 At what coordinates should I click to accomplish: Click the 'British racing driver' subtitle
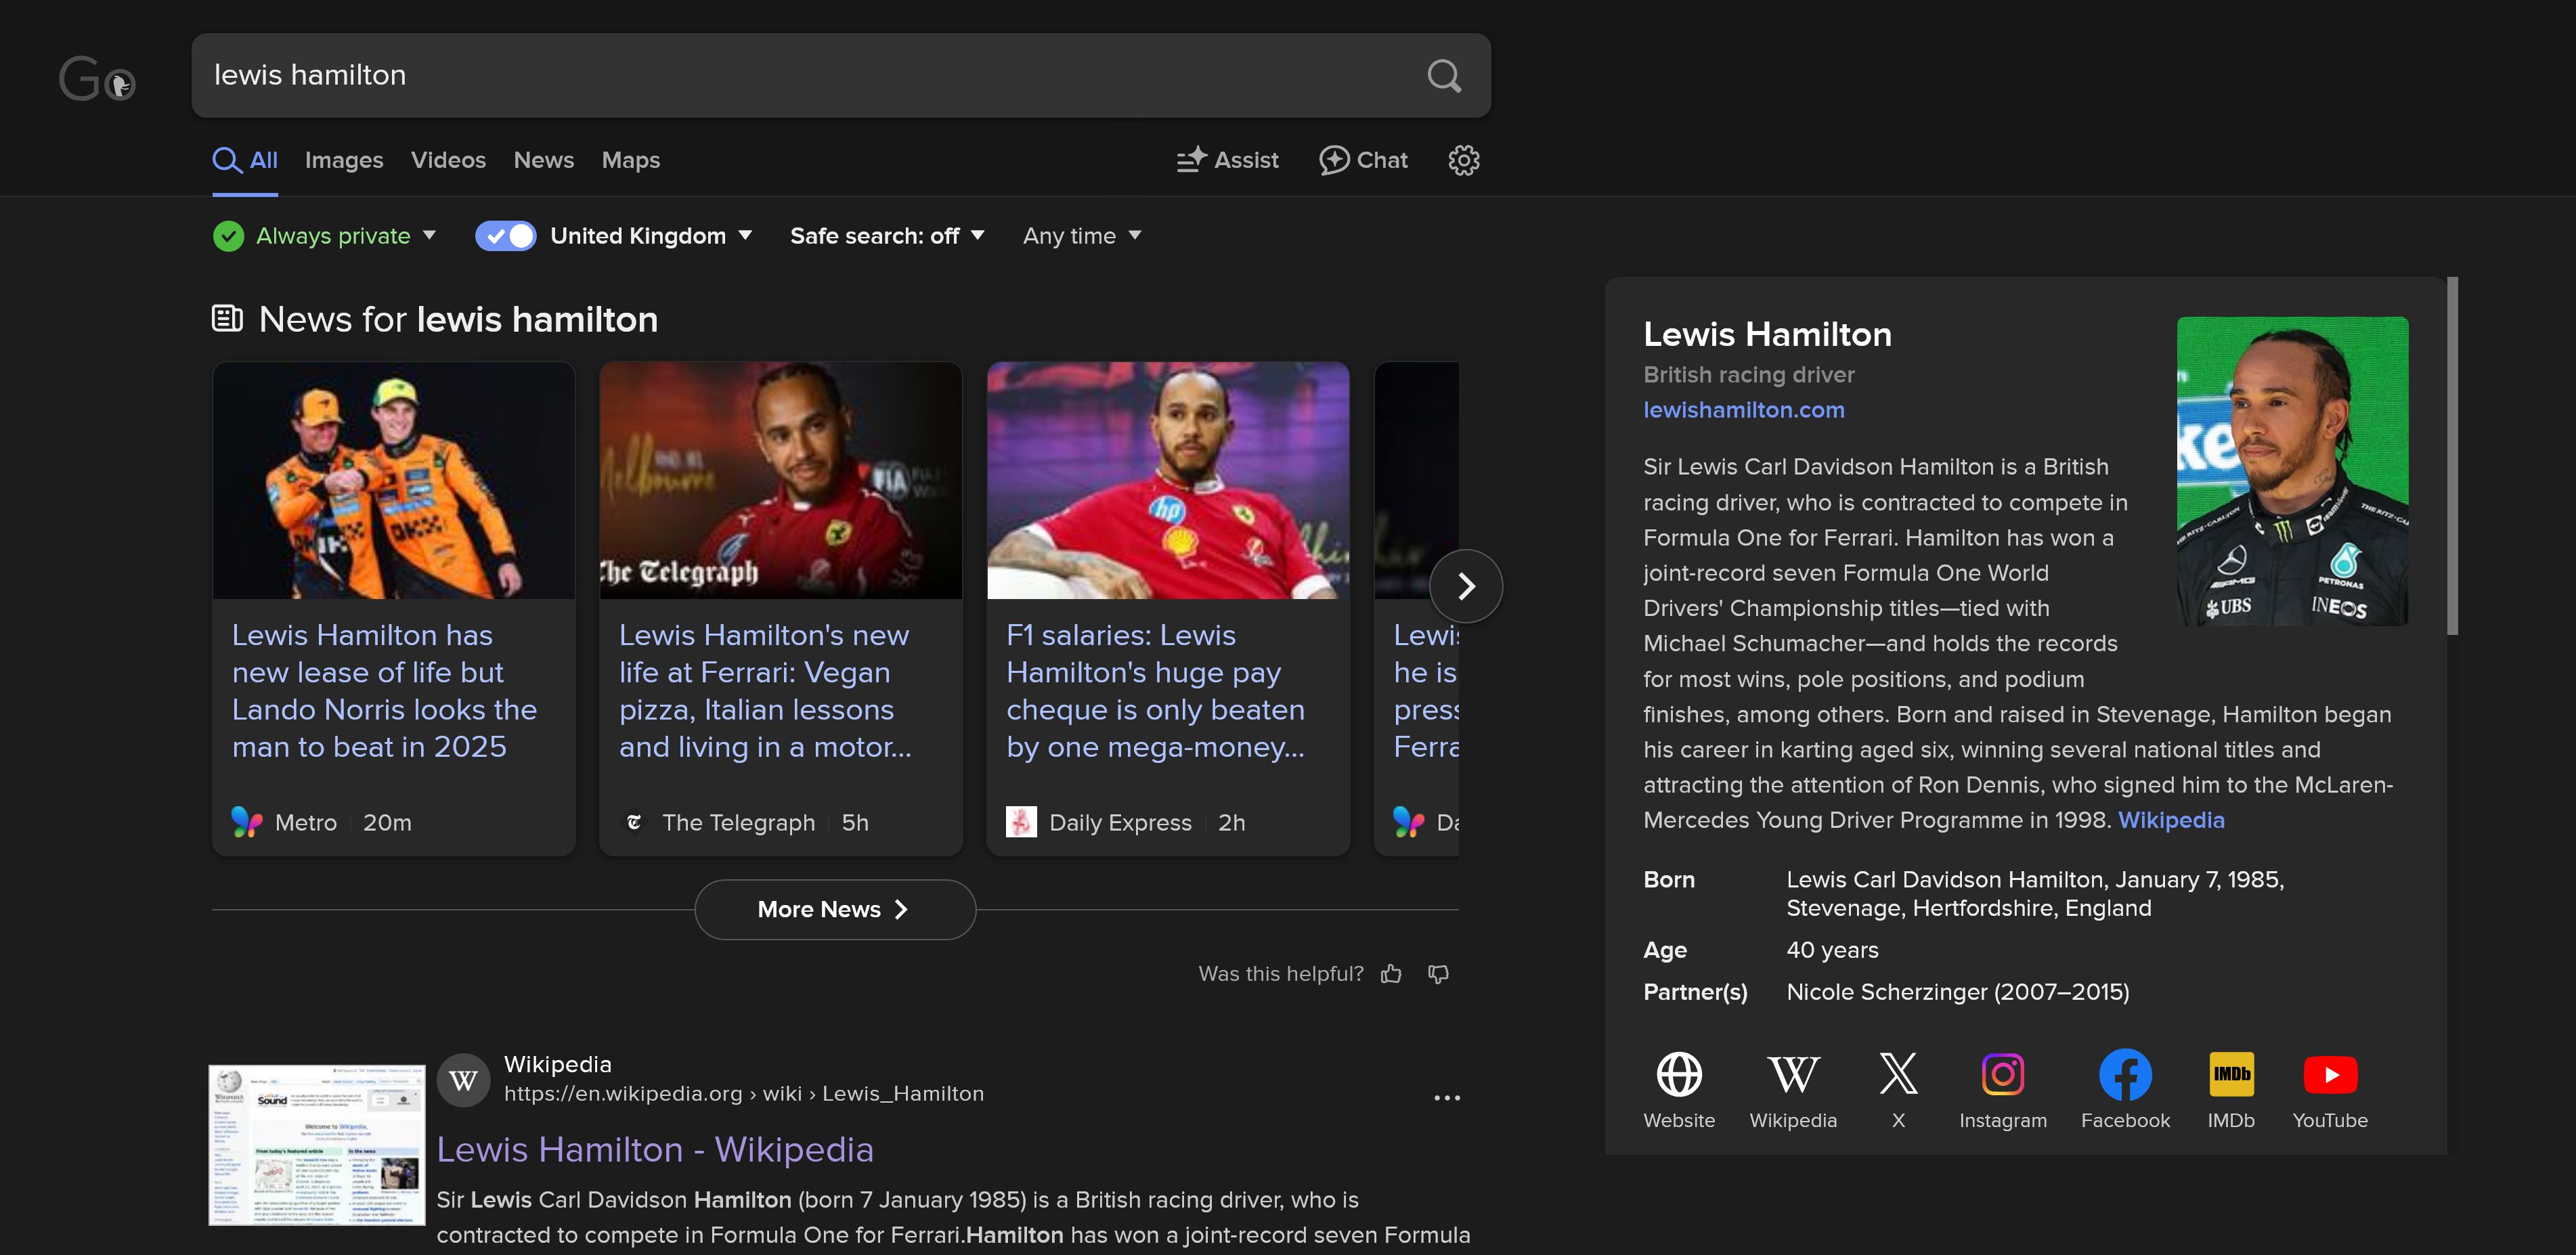(x=1749, y=375)
